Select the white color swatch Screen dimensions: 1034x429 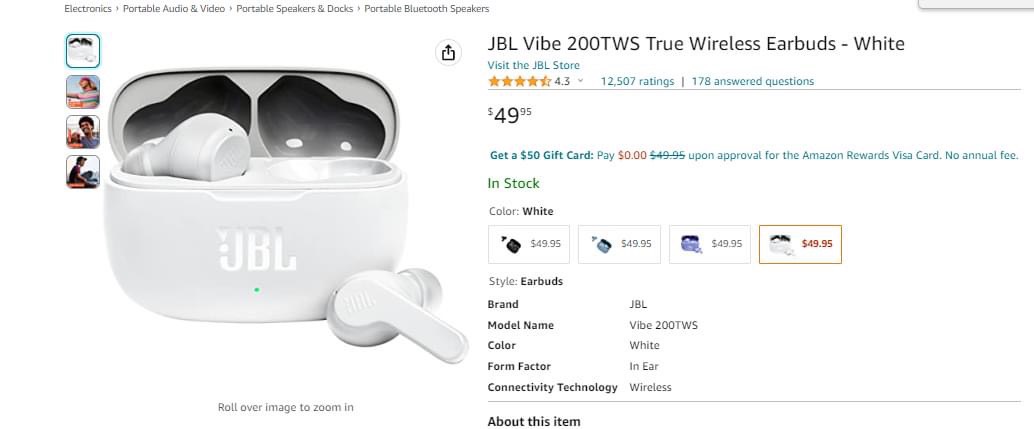pyautogui.click(x=800, y=244)
